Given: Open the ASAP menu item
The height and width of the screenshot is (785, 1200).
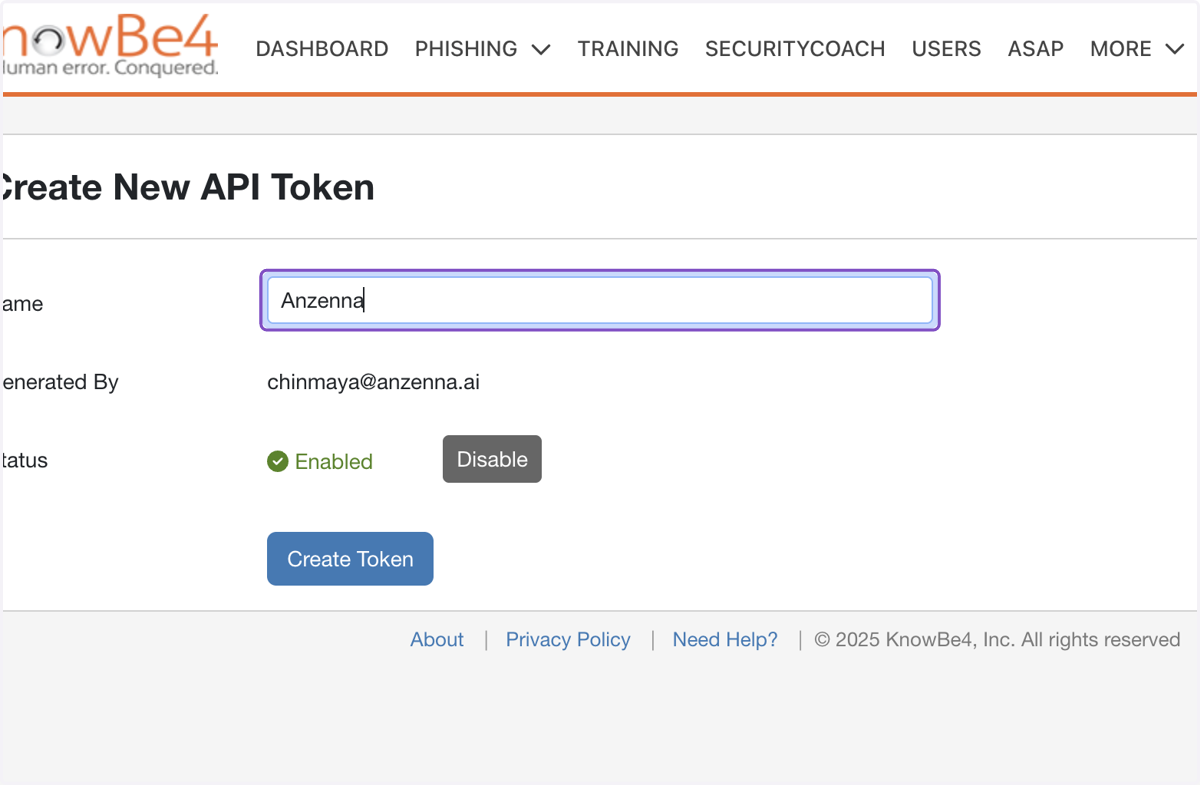Looking at the screenshot, I should [x=1035, y=49].
